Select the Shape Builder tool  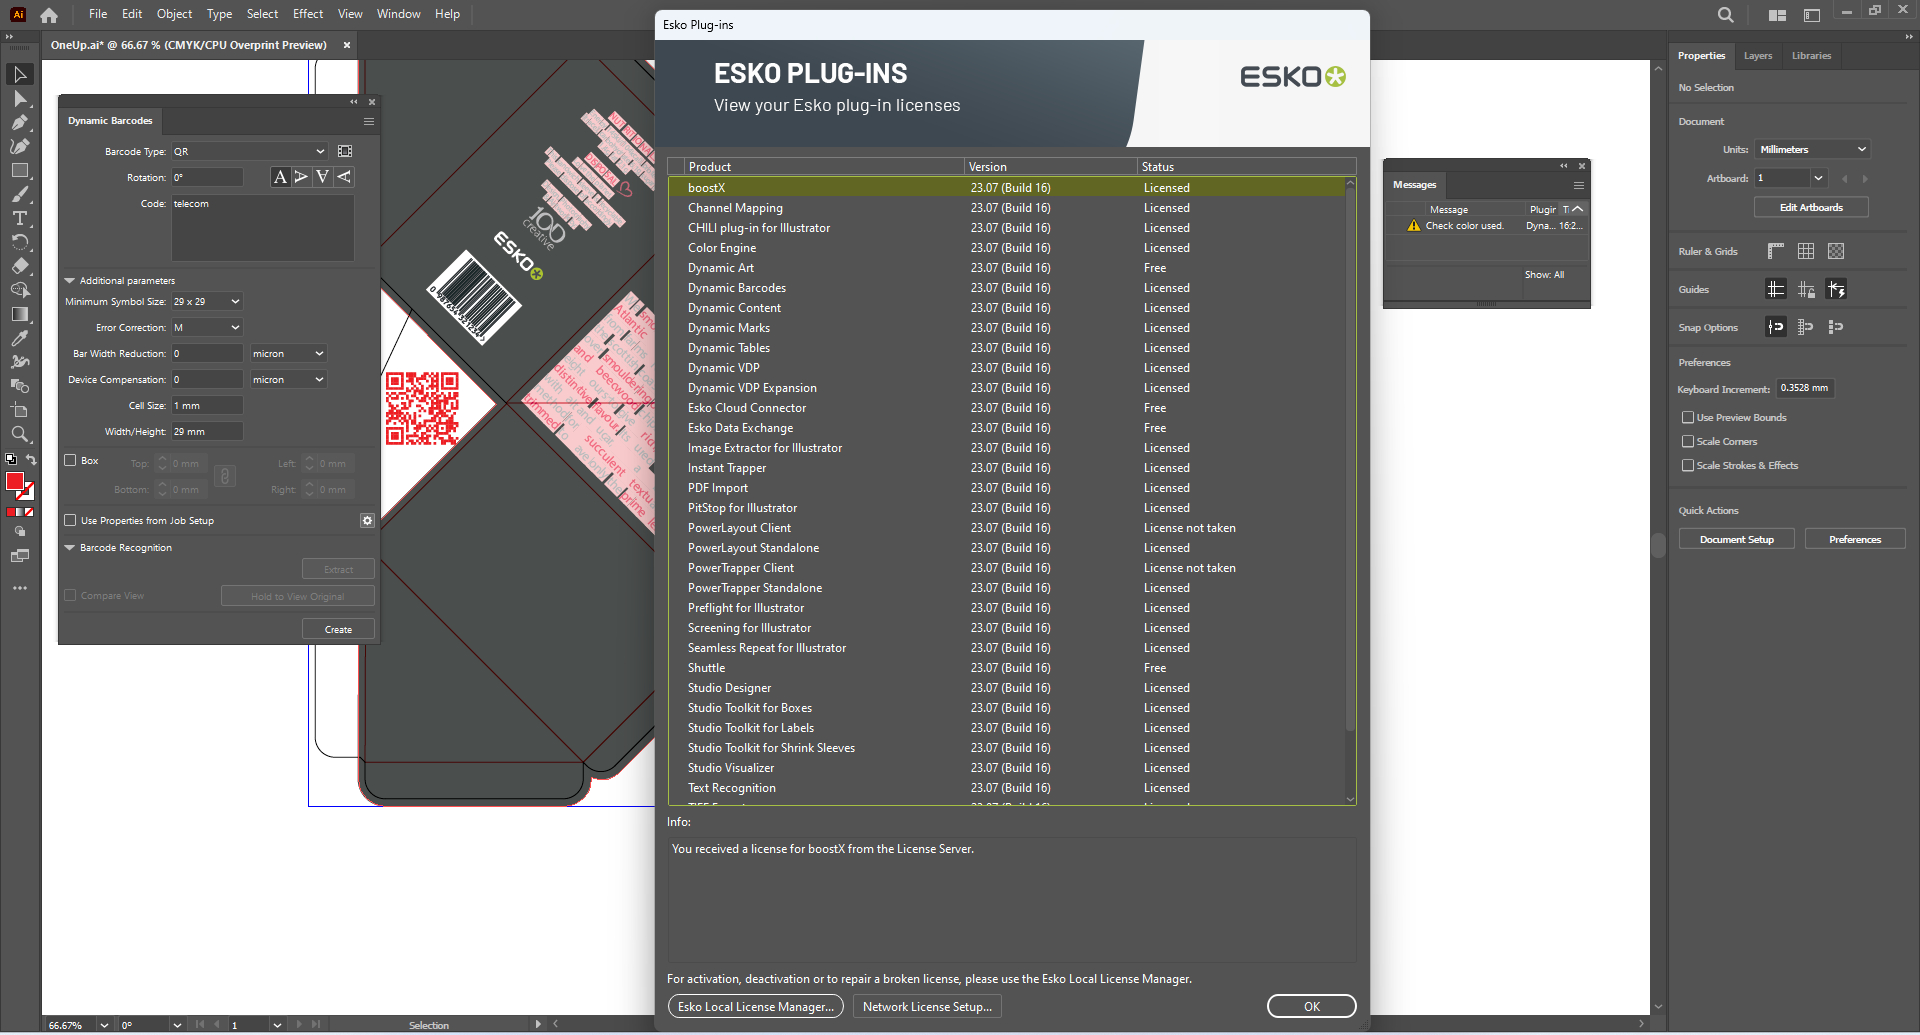pos(20,291)
